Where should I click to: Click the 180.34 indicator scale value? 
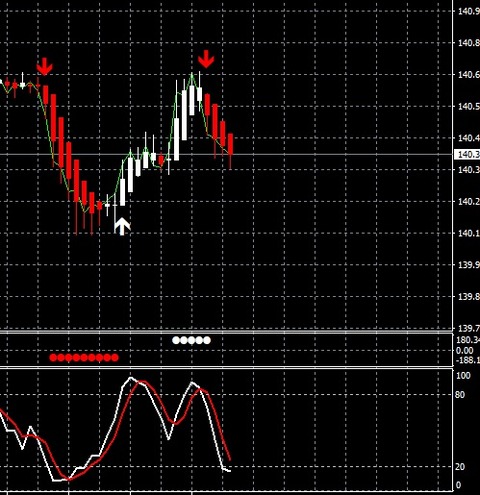click(468, 340)
